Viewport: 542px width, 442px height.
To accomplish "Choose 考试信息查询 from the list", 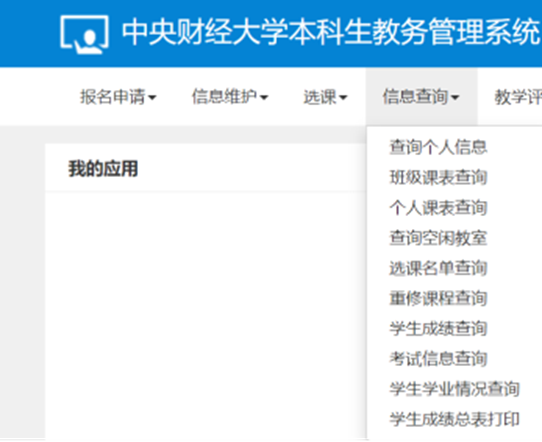I will point(438,359).
